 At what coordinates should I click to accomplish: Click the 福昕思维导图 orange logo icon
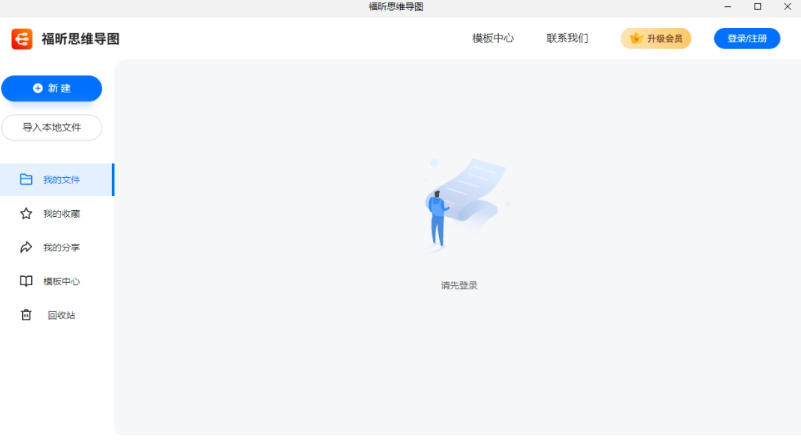coord(22,39)
